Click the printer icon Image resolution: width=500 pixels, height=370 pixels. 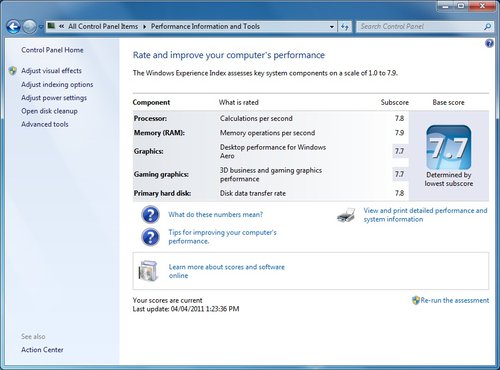pos(346,215)
